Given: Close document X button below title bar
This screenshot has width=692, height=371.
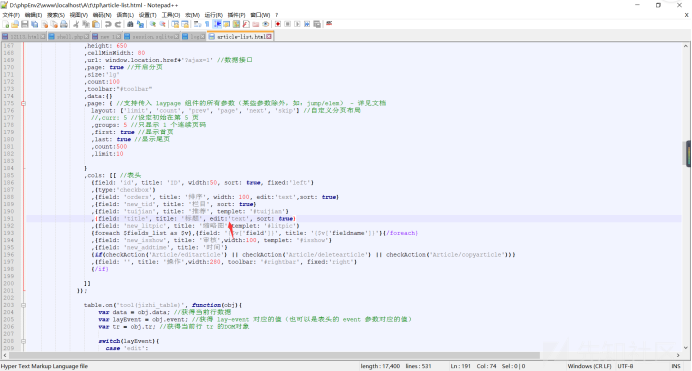Looking at the screenshot, I should click(x=686, y=15).
